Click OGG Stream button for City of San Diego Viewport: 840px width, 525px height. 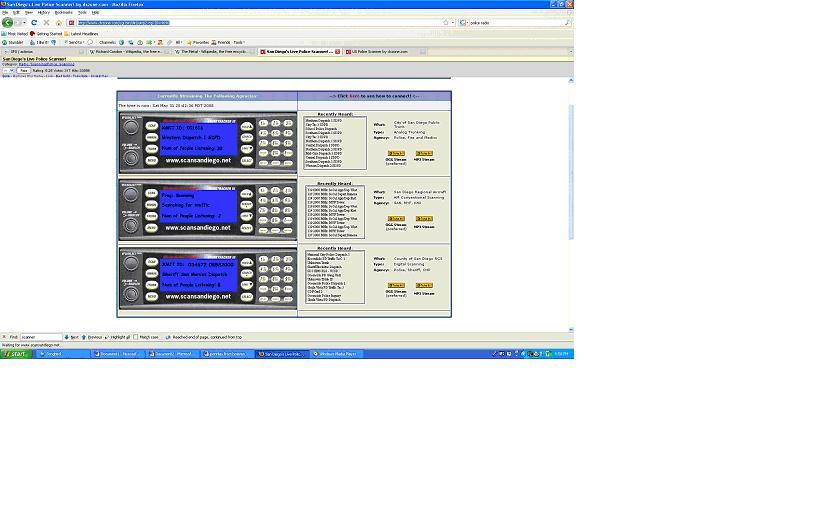(396, 153)
